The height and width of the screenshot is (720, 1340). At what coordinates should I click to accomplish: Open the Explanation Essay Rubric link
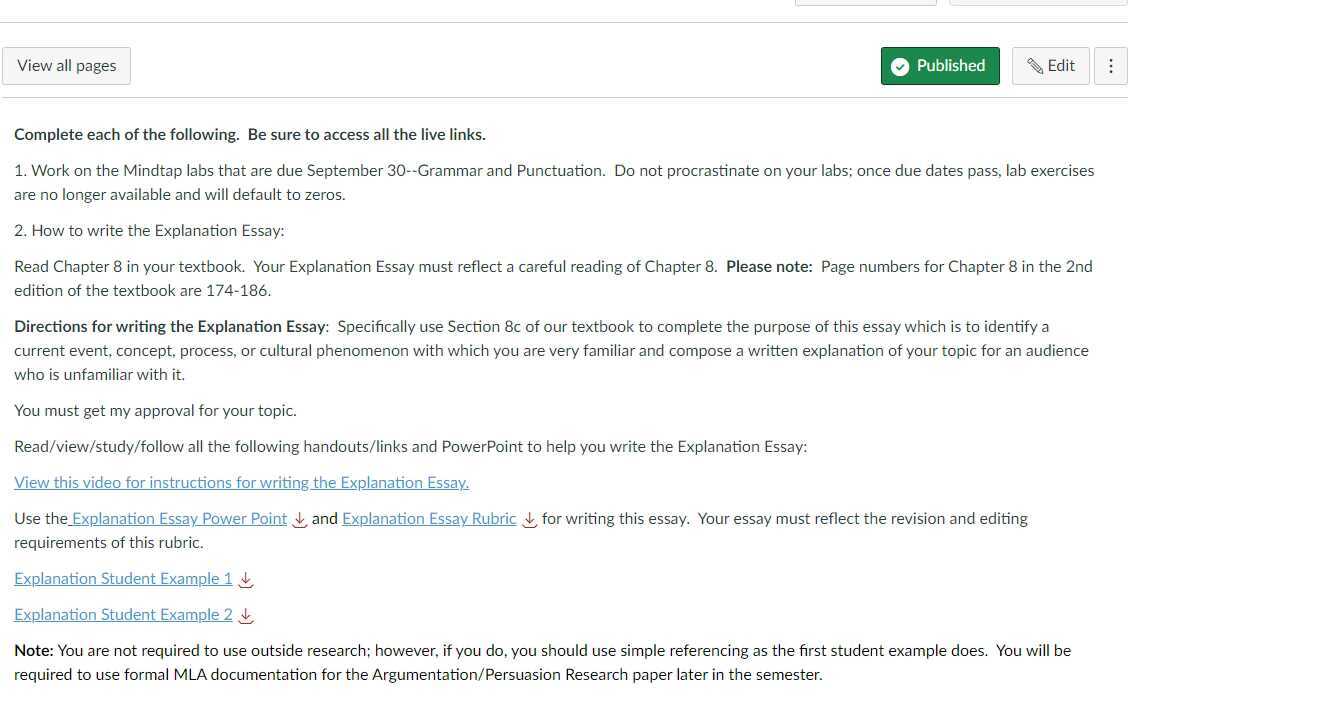tap(429, 518)
